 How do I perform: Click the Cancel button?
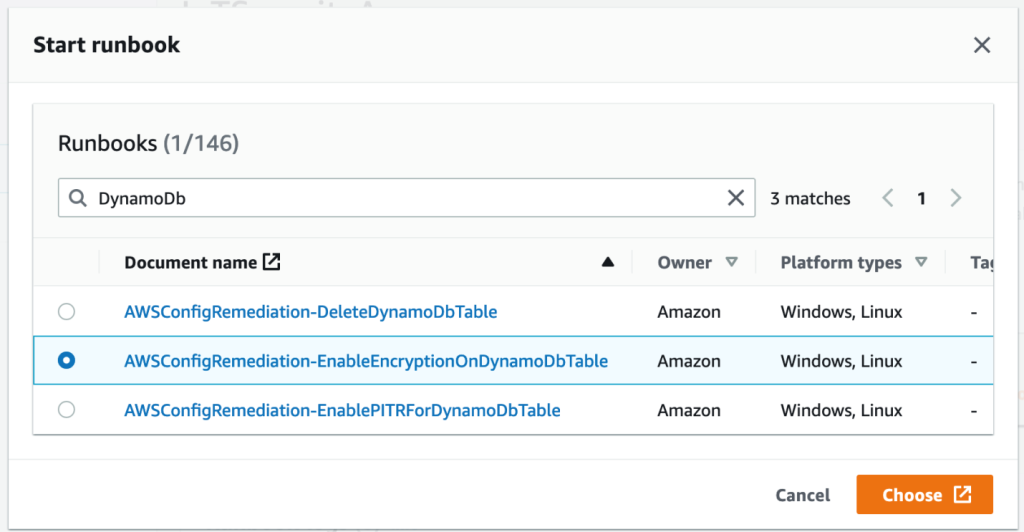tap(803, 495)
